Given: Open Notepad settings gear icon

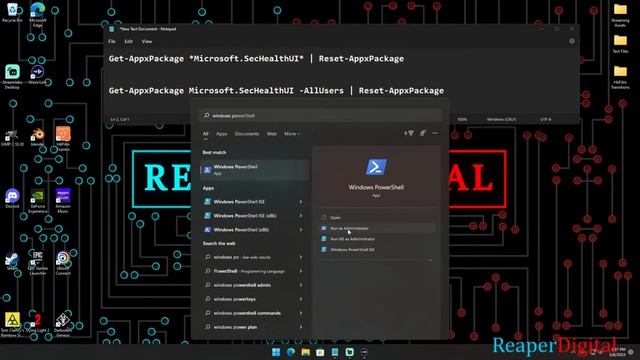Looking at the screenshot, I should coord(572,41).
